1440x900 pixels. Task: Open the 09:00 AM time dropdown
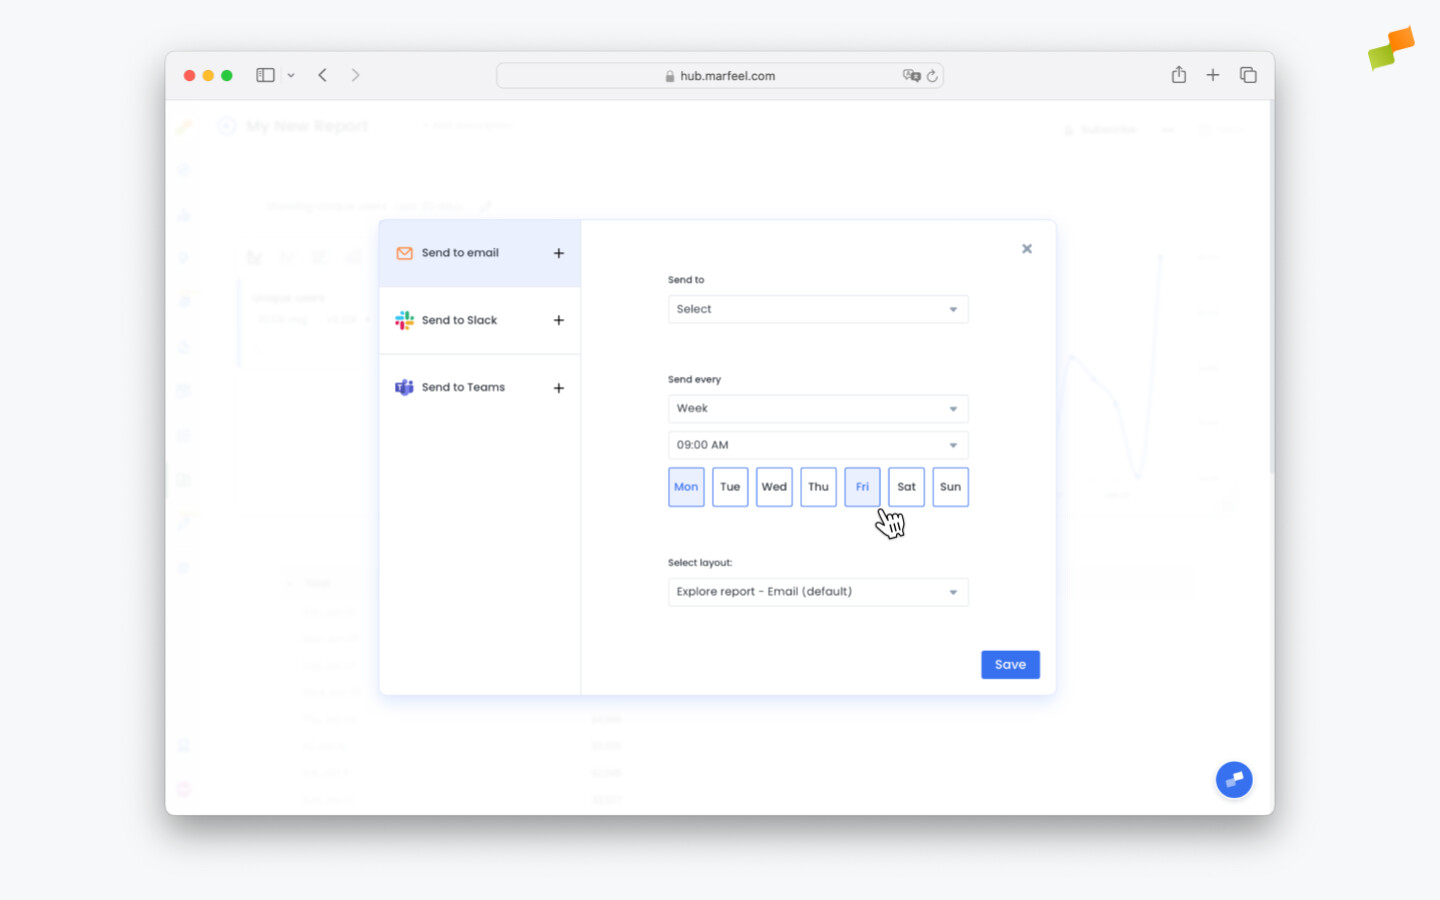(x=818, y=445)
